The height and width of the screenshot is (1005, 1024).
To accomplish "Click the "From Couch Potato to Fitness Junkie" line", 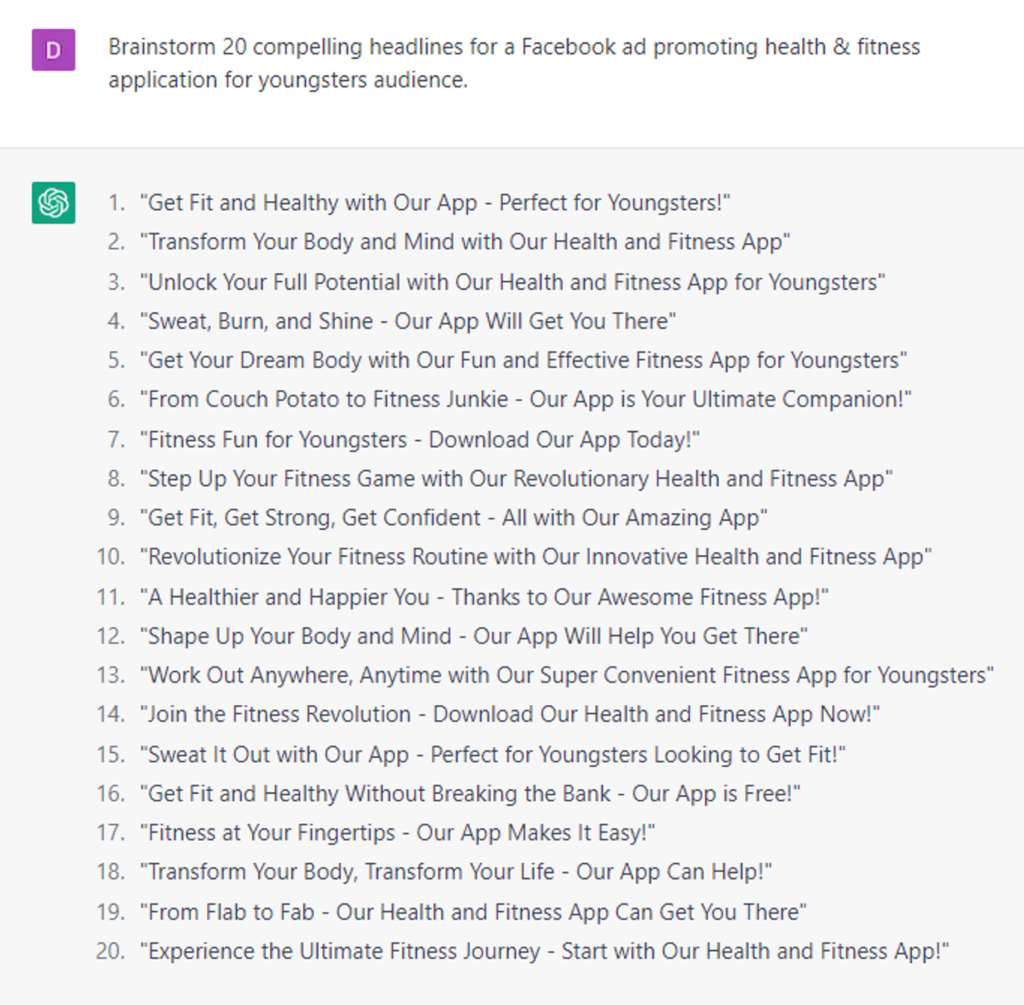I will tap(526, 400).
